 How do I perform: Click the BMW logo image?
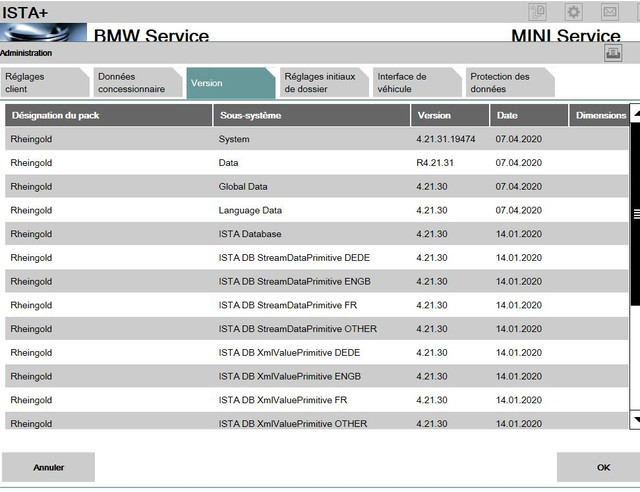[x=43, y=32]
